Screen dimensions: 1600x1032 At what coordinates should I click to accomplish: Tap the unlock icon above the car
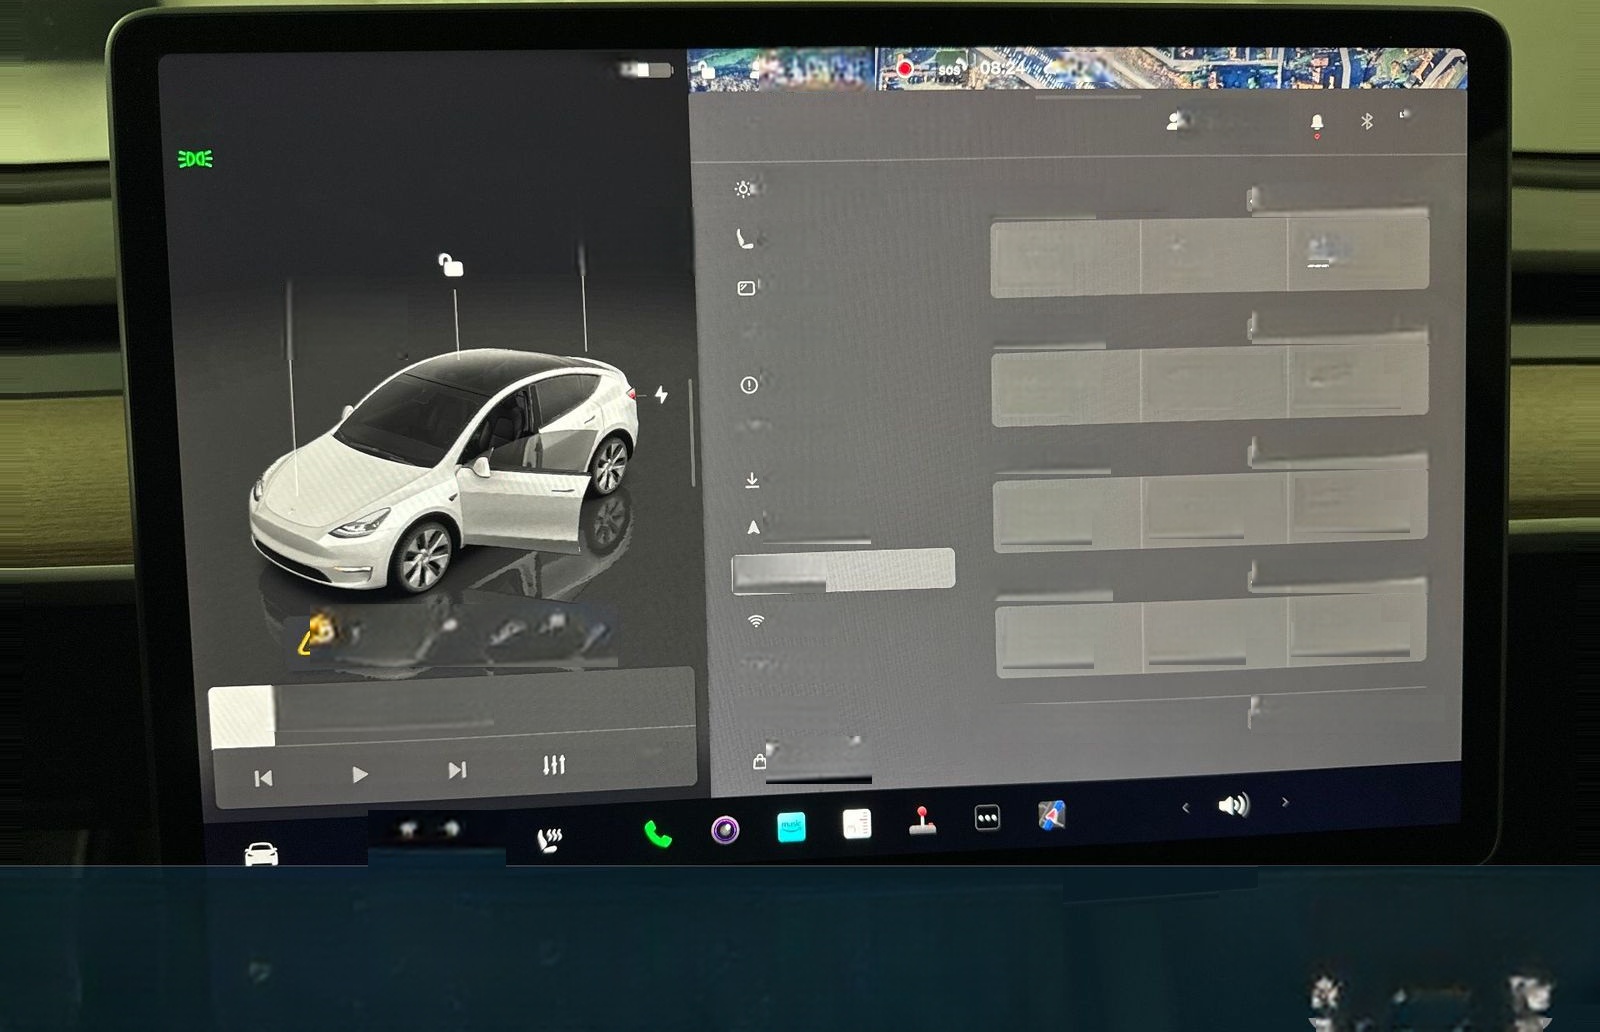pos(451,265)
